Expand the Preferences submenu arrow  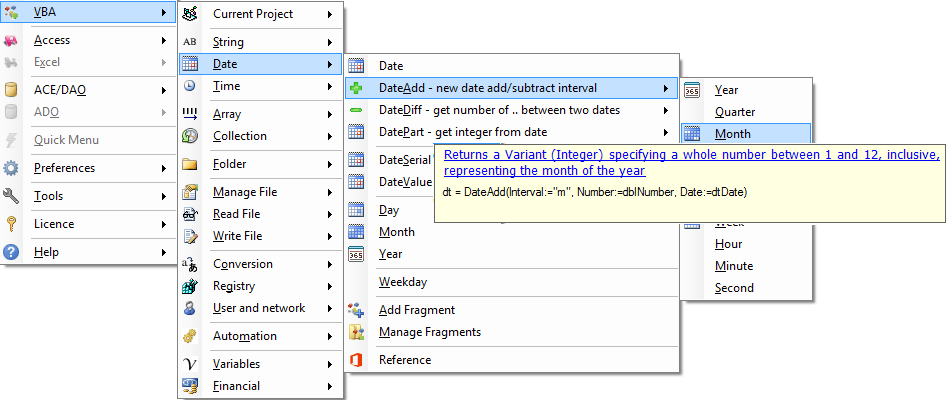click(164, 168)
